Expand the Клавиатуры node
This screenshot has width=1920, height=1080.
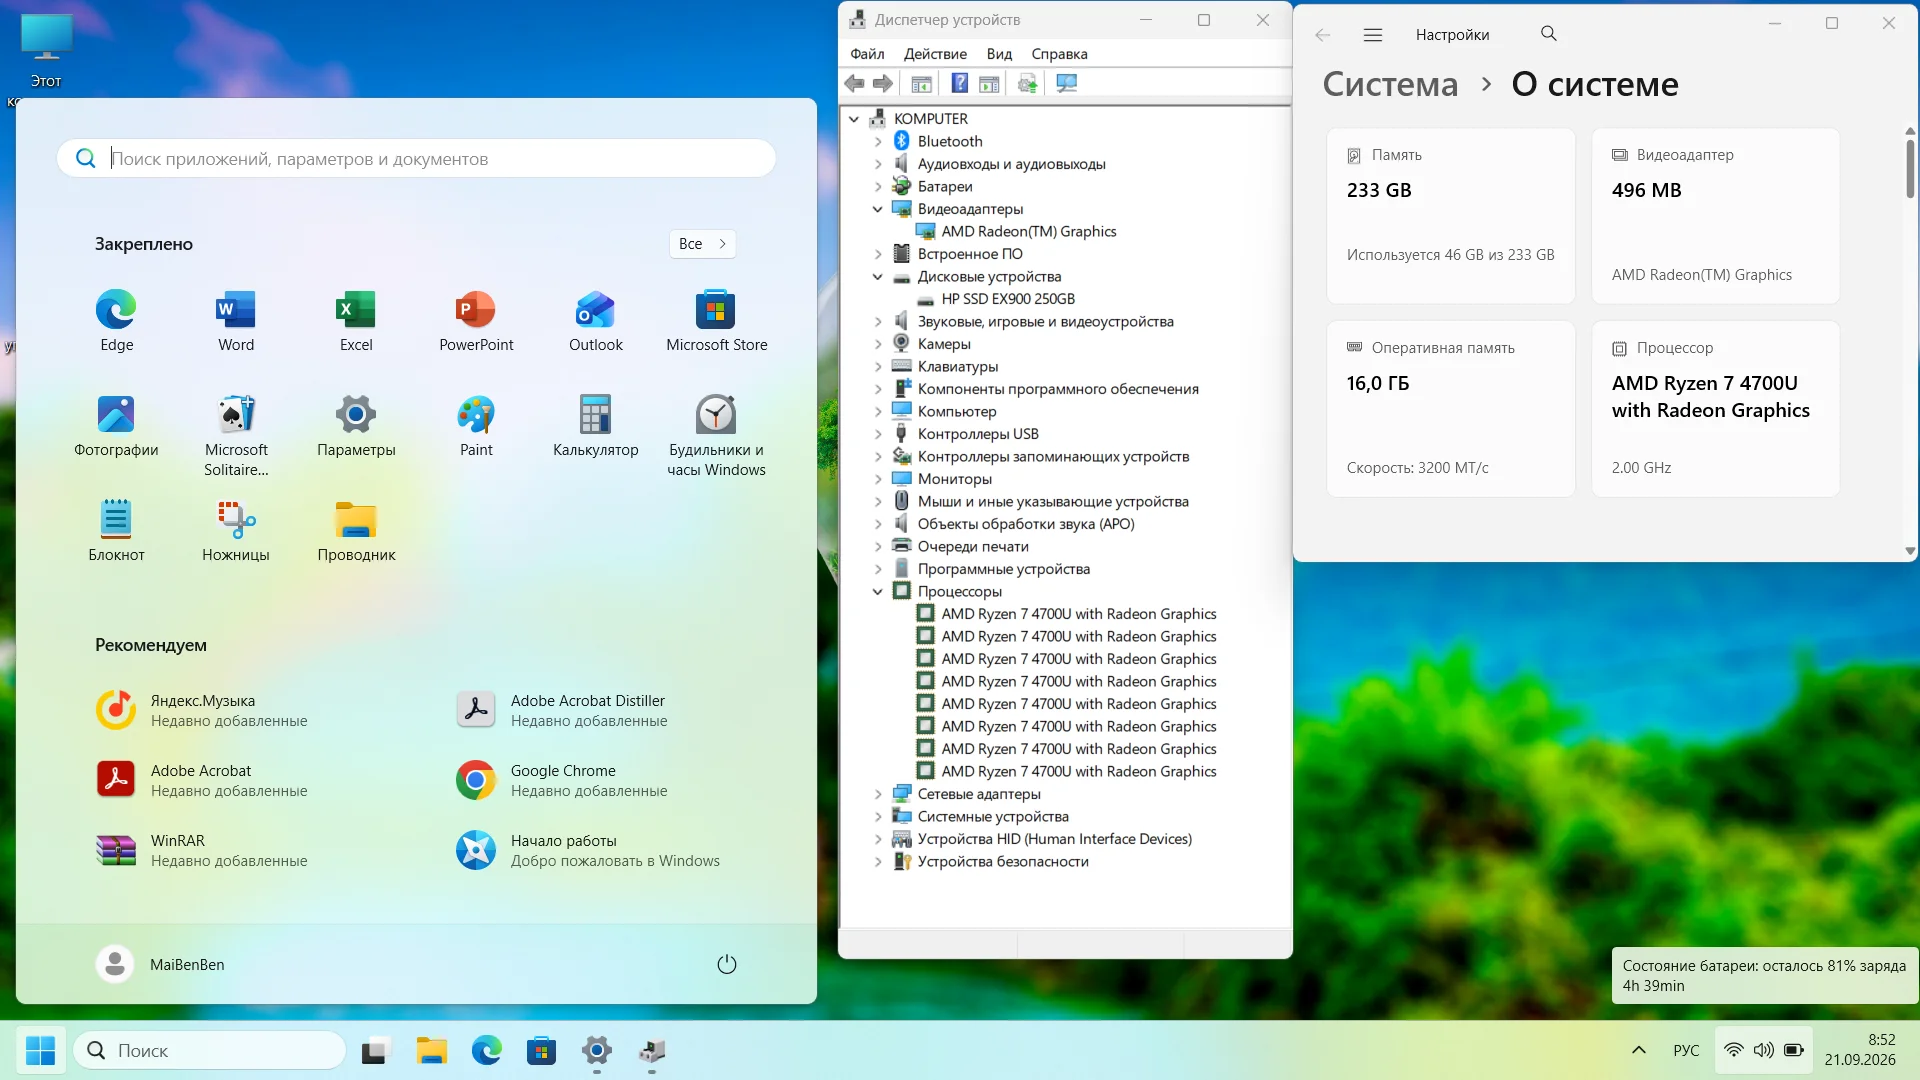pos(878,366)
